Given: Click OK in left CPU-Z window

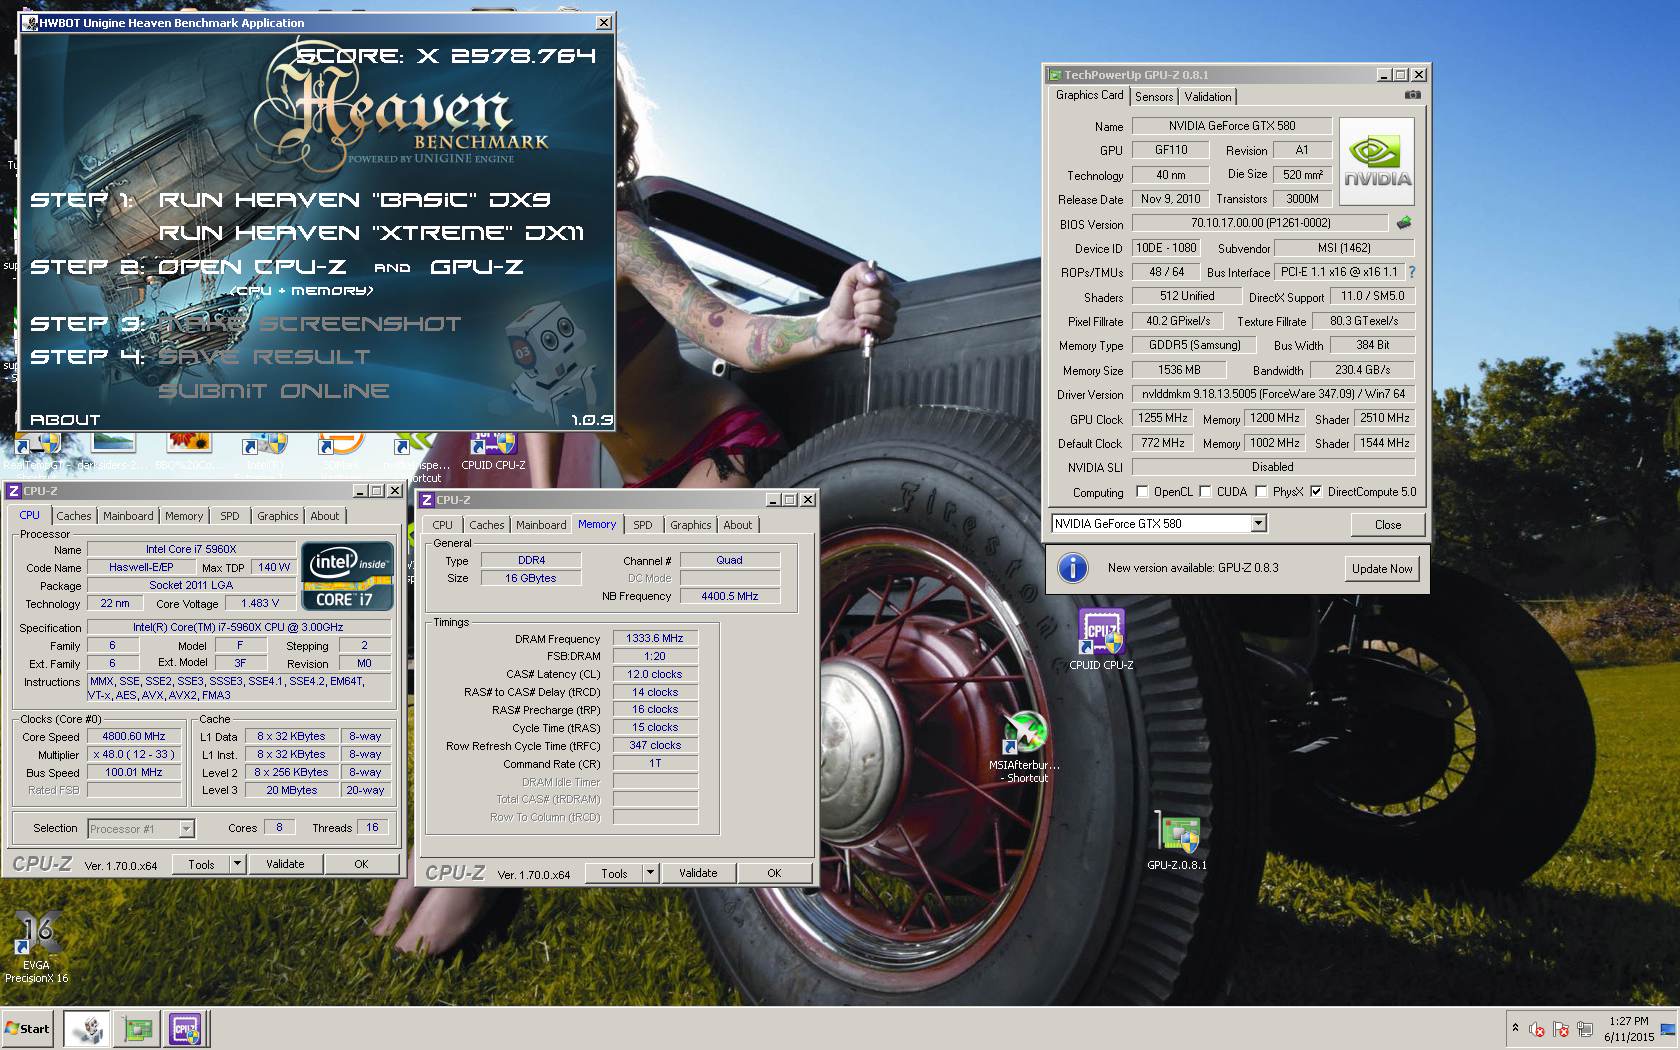Looking at the screenshot, I should [361, 864].
